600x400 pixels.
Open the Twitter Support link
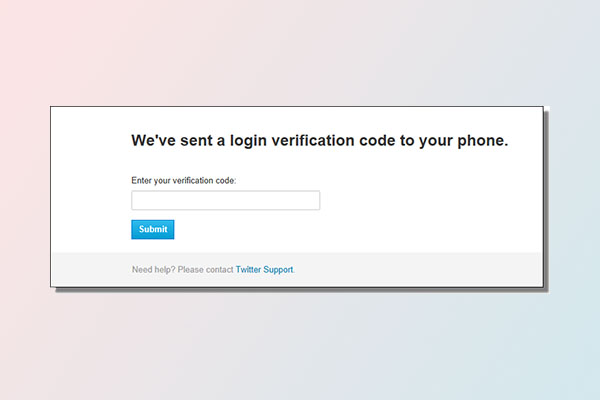click(x=265, y=270)
